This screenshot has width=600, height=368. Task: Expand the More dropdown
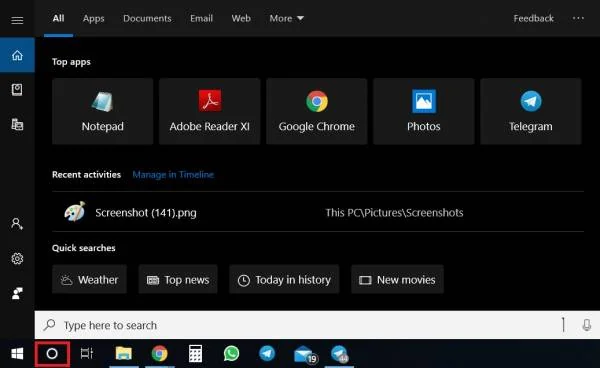(x=287, y=18)
